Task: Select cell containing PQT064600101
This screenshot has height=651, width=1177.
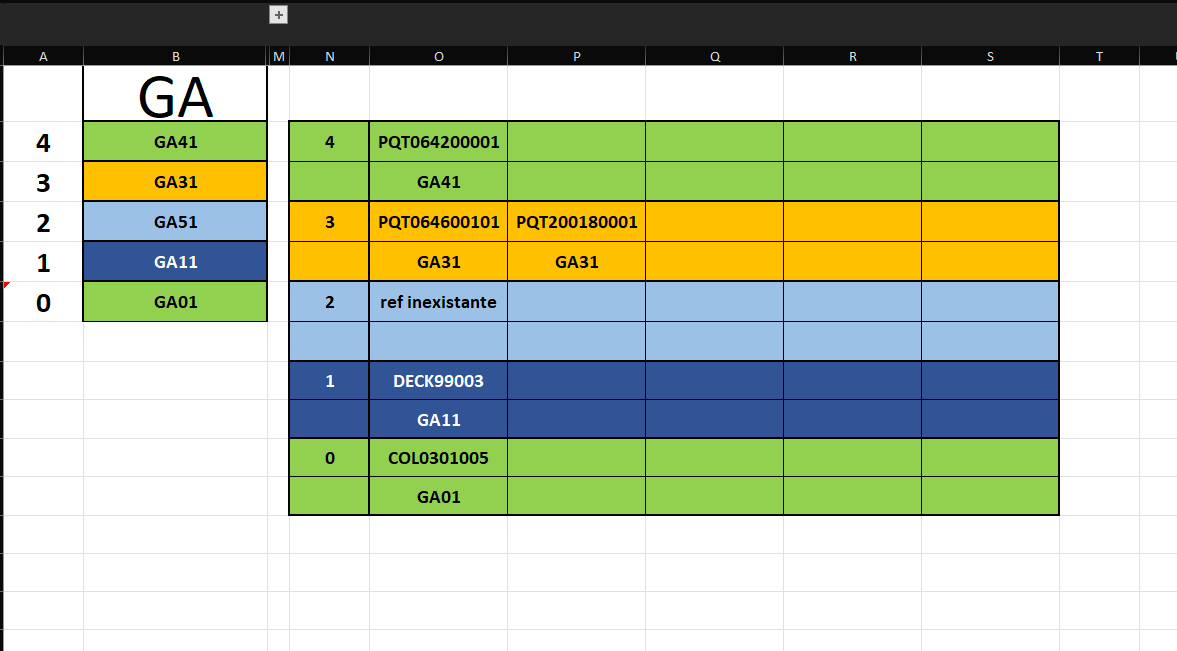Action: pyautogui.click(x=438, y=222)
